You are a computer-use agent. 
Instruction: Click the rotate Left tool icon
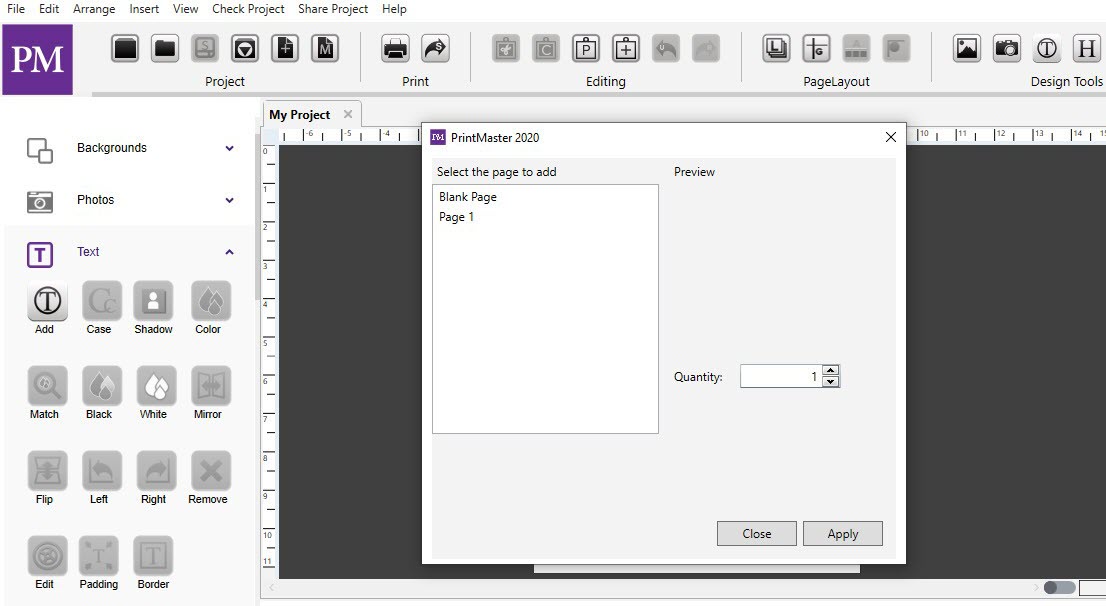[x=102, y=471]
